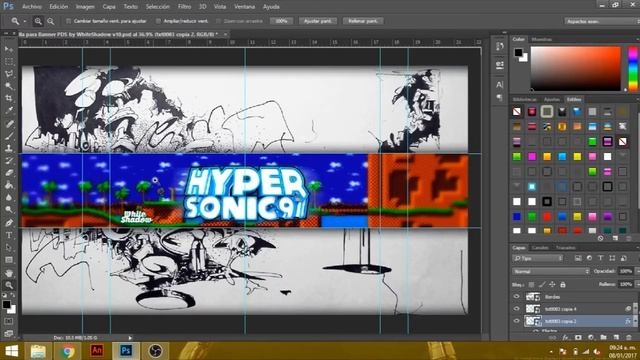
Task: Select the Move tool
Action: (9, 49)
